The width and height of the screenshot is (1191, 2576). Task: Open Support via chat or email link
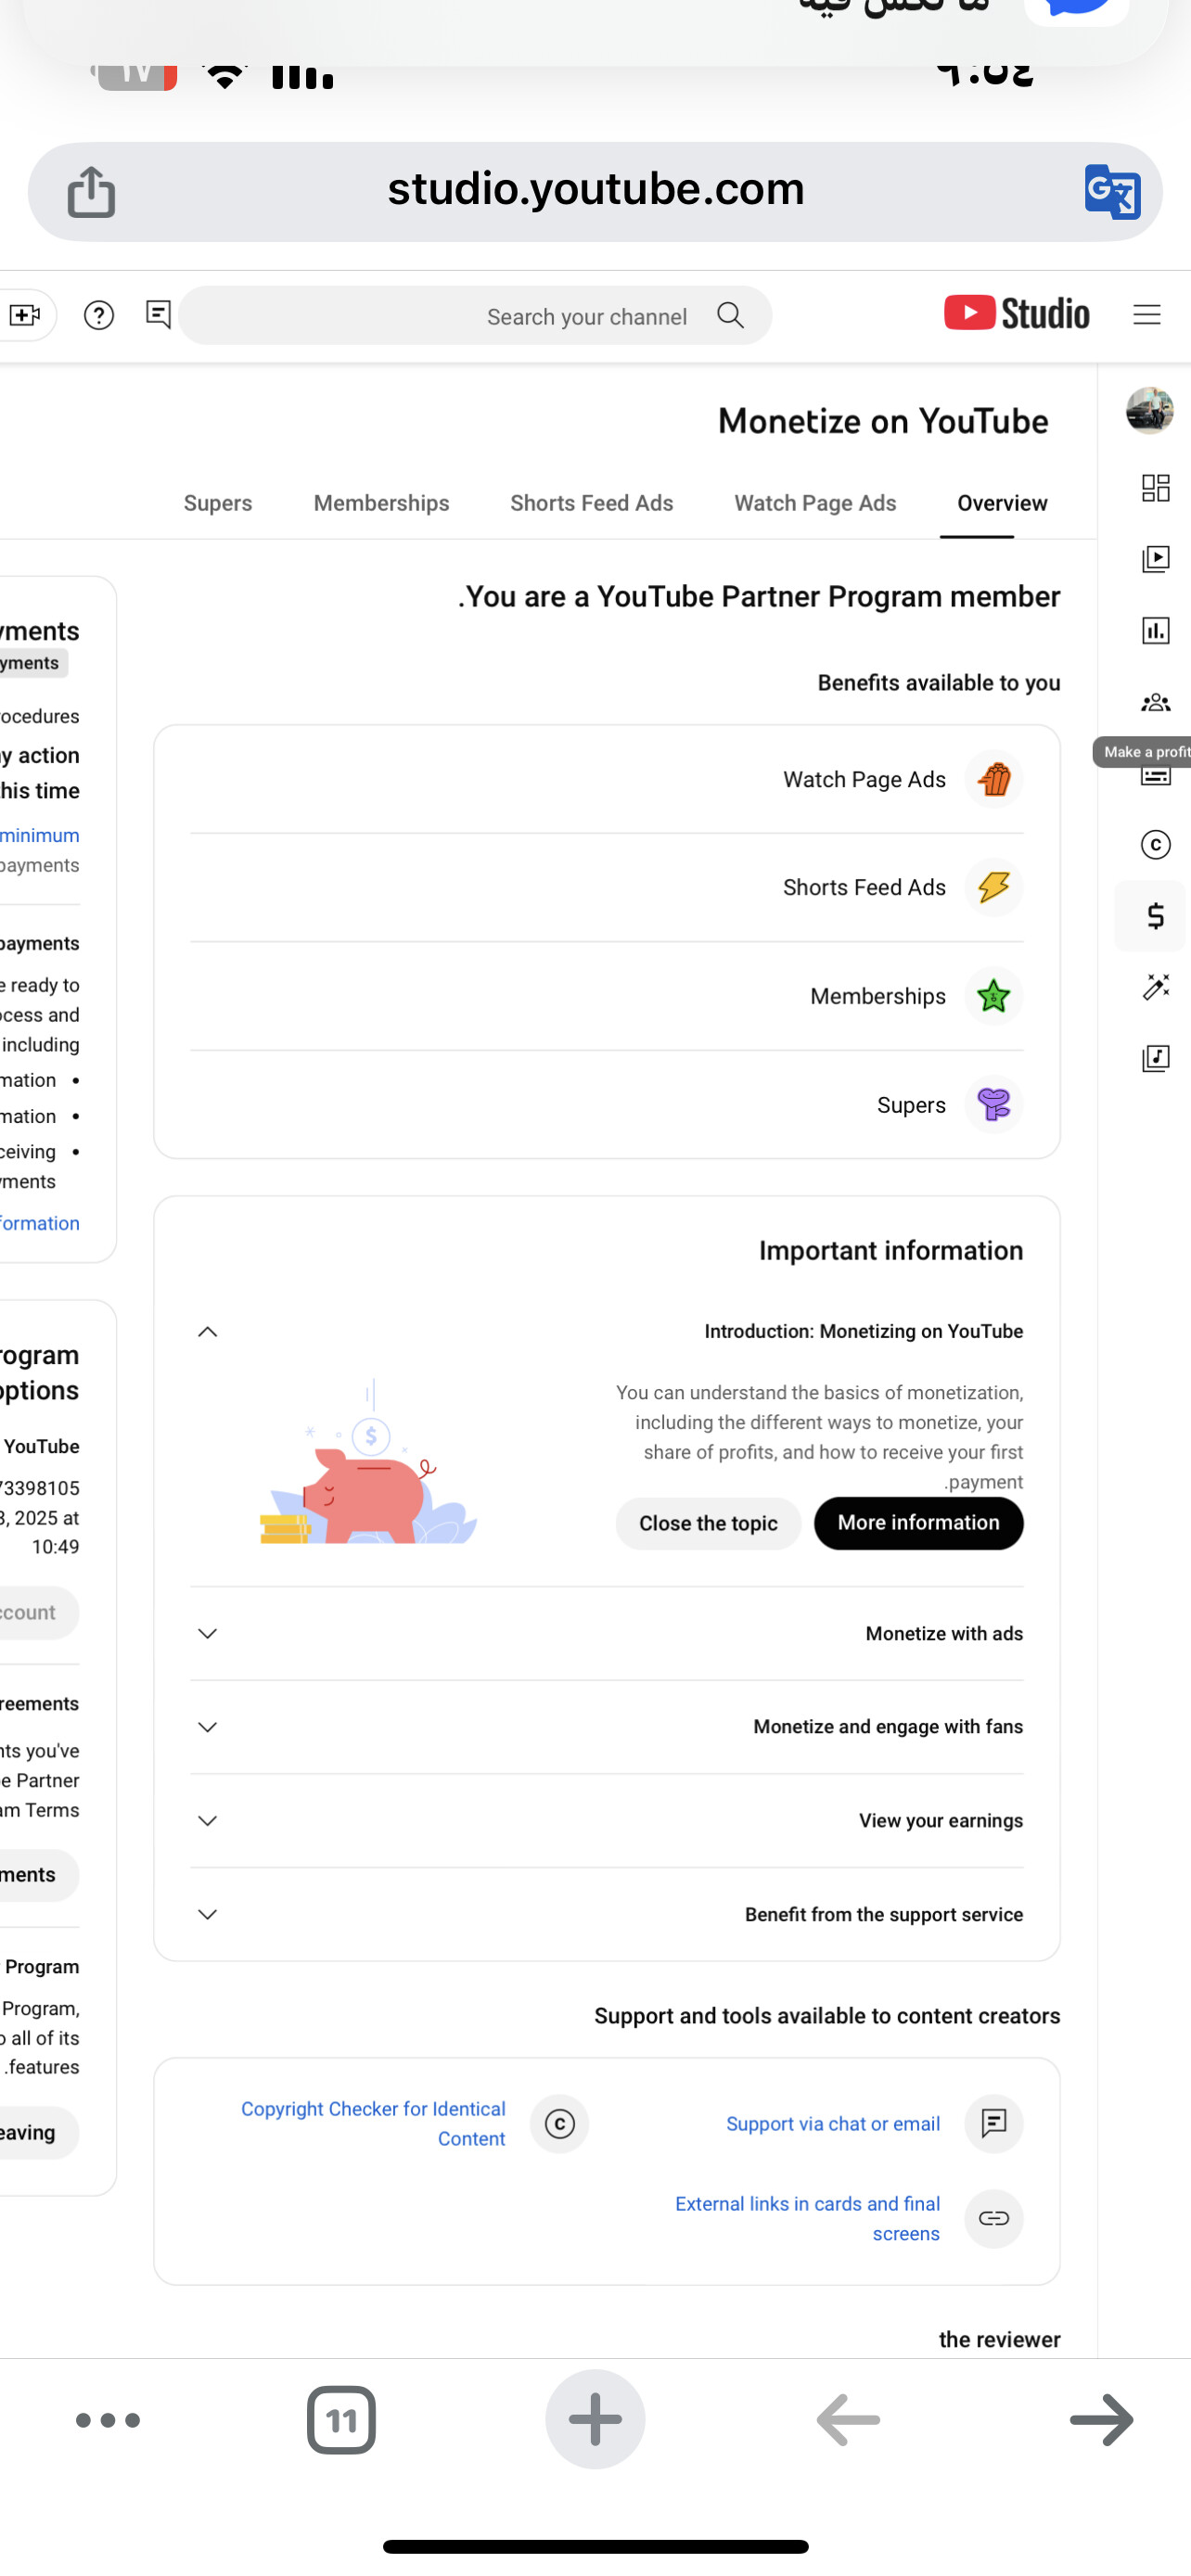point(833,2123)
